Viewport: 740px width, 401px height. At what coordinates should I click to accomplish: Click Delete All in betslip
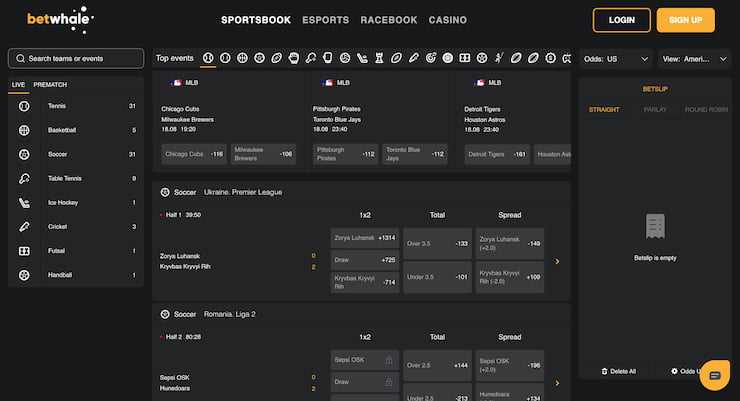pos(619,371)
